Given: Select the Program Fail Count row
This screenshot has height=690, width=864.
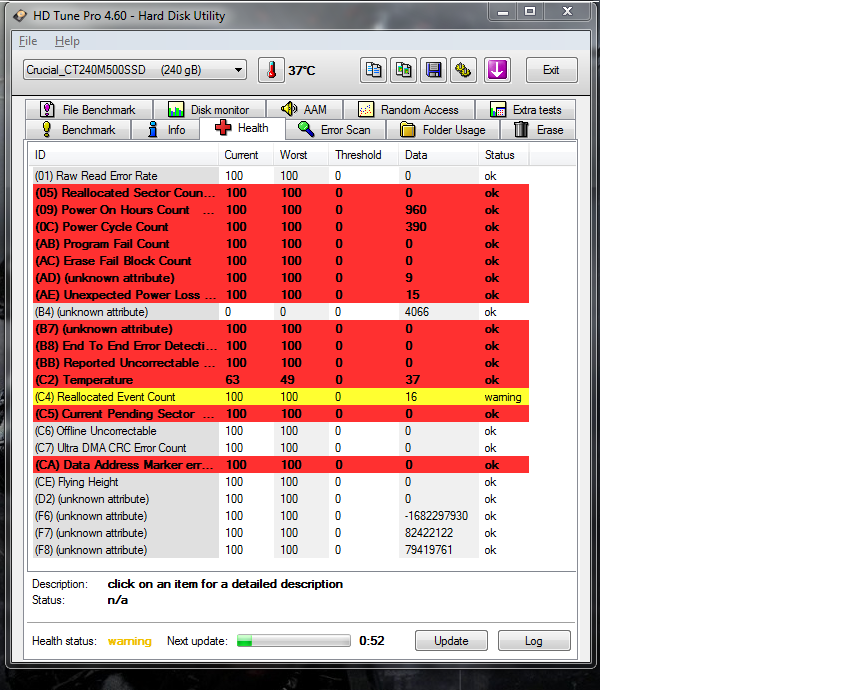Looking at the screenshot, I should (281, 244).
